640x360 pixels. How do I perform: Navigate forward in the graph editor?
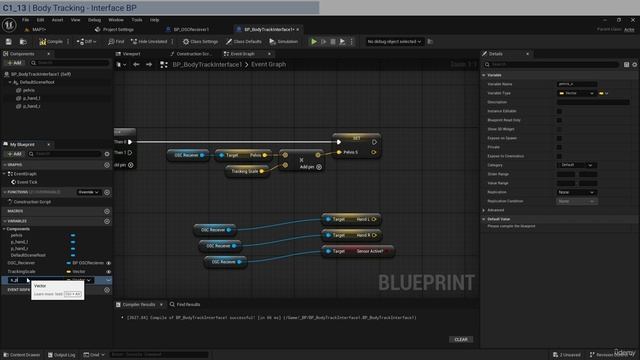[x=149, y=64]
